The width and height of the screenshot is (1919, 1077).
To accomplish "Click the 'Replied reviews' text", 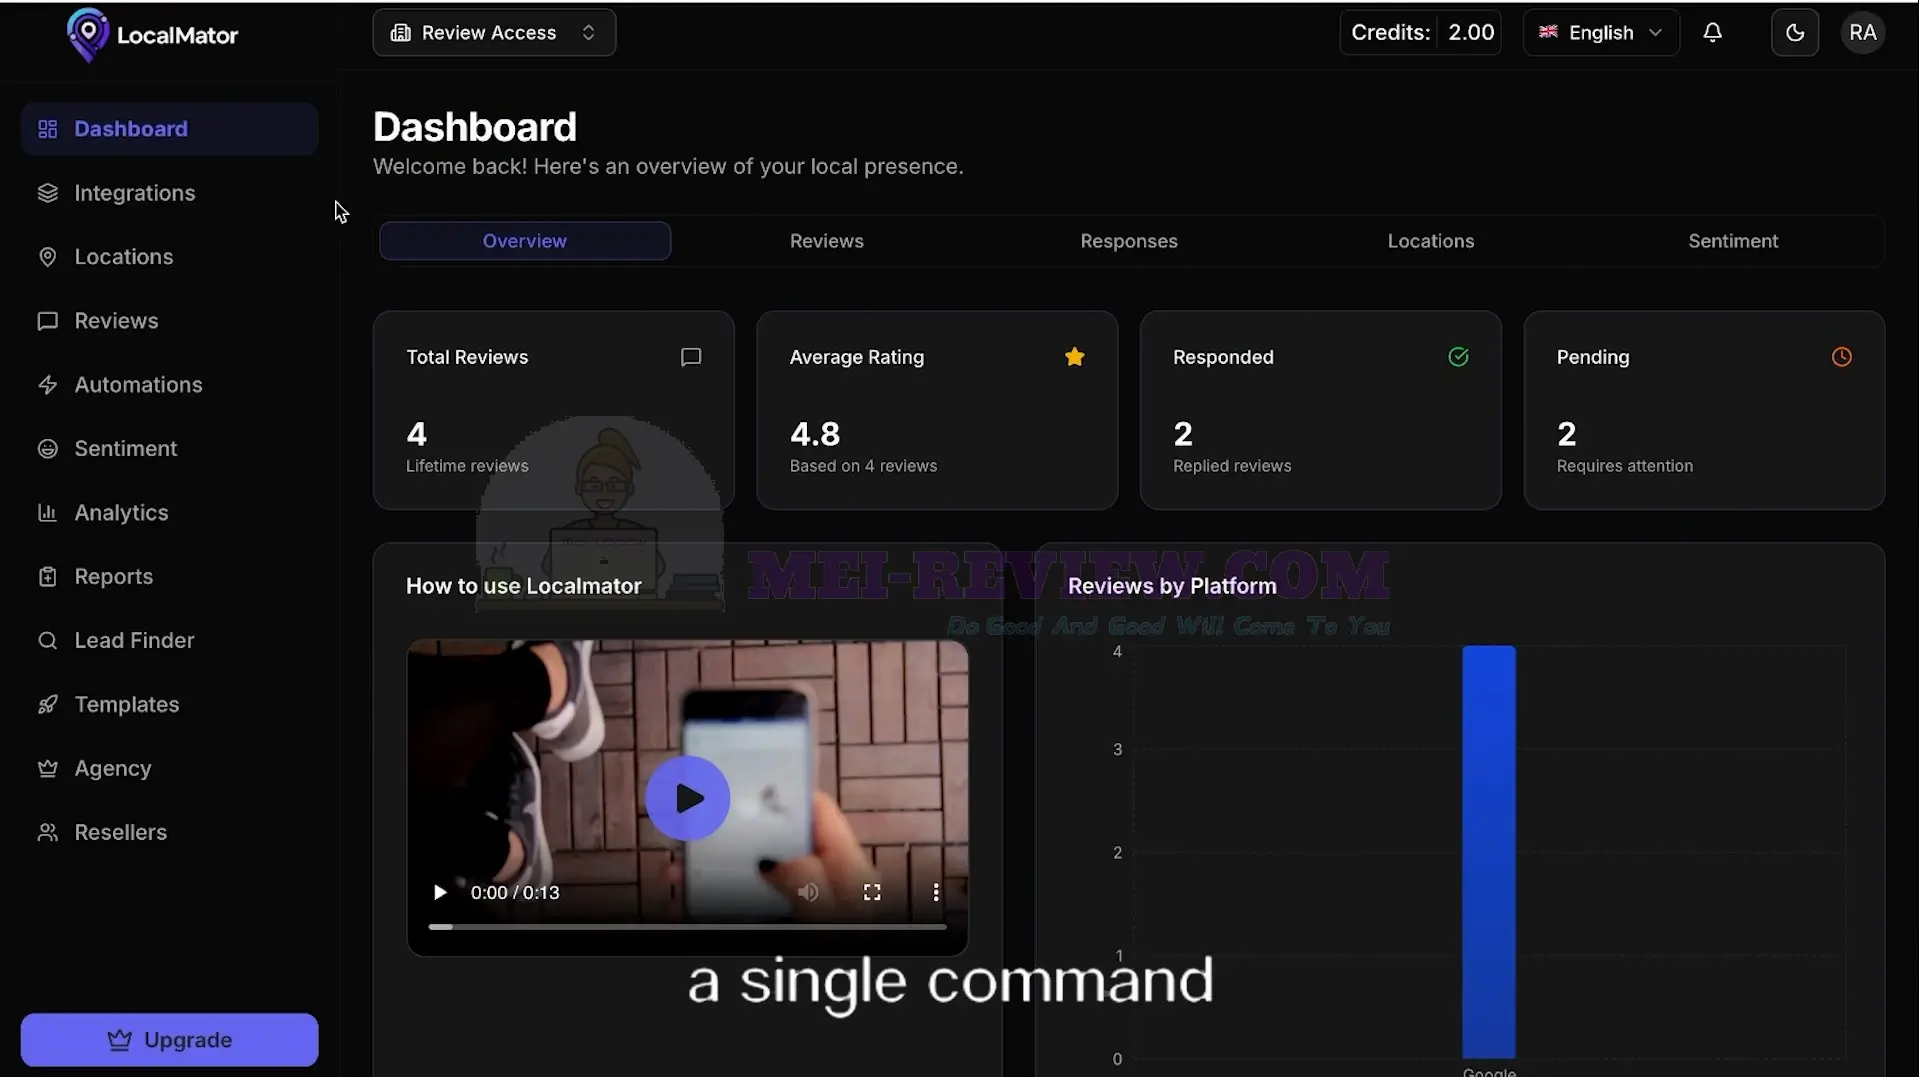I will pyautogui.click(x=1231, y=466).
